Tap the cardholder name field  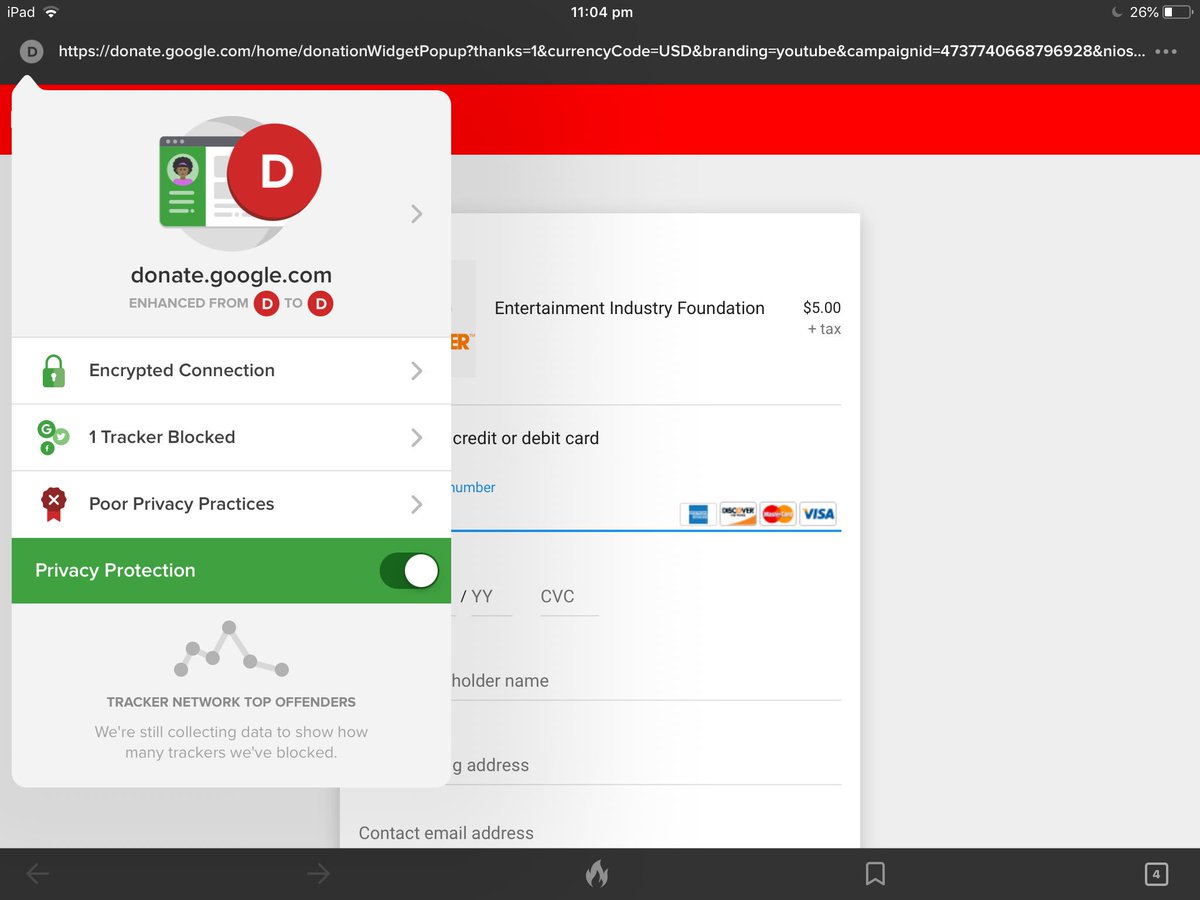(646, 681)
